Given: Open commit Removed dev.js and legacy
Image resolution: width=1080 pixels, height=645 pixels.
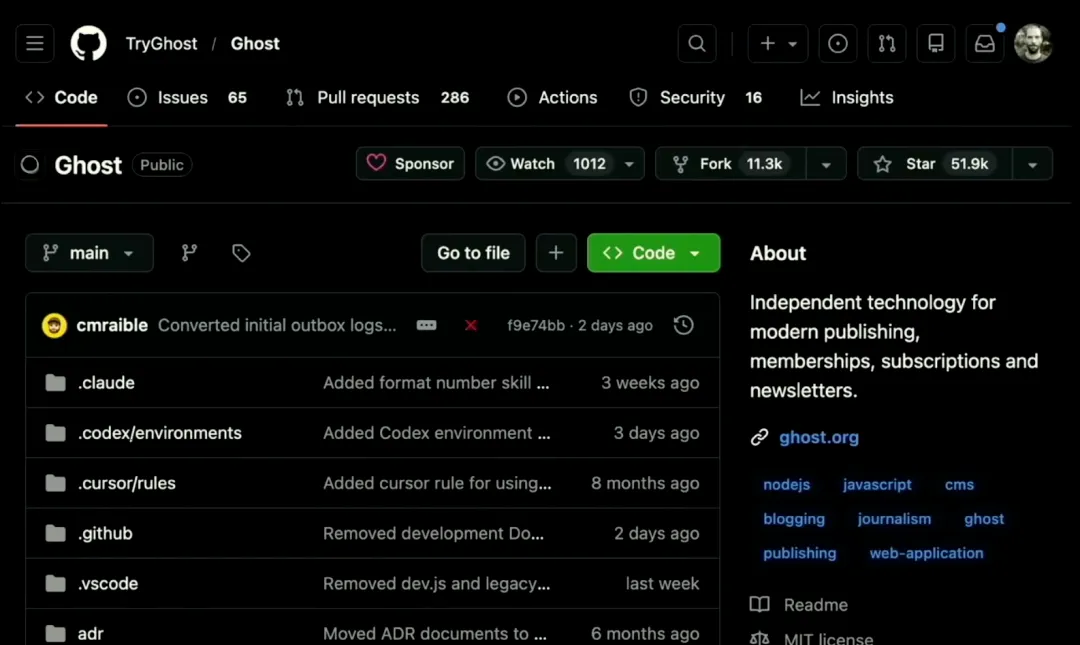Looking at the screenshot, I should (x=436, y=584).
